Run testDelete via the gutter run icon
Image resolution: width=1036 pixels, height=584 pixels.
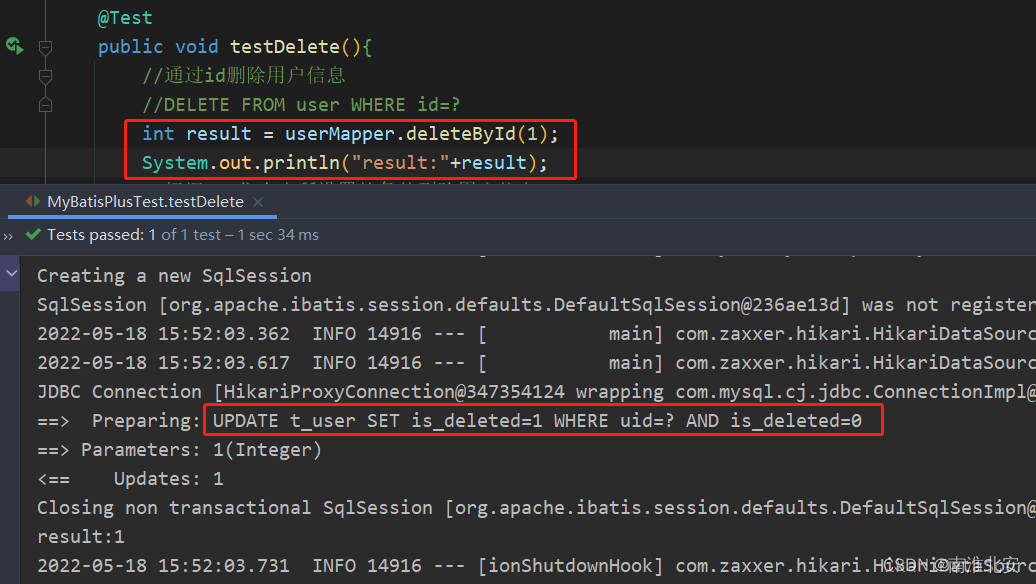(x=15, y=46)
